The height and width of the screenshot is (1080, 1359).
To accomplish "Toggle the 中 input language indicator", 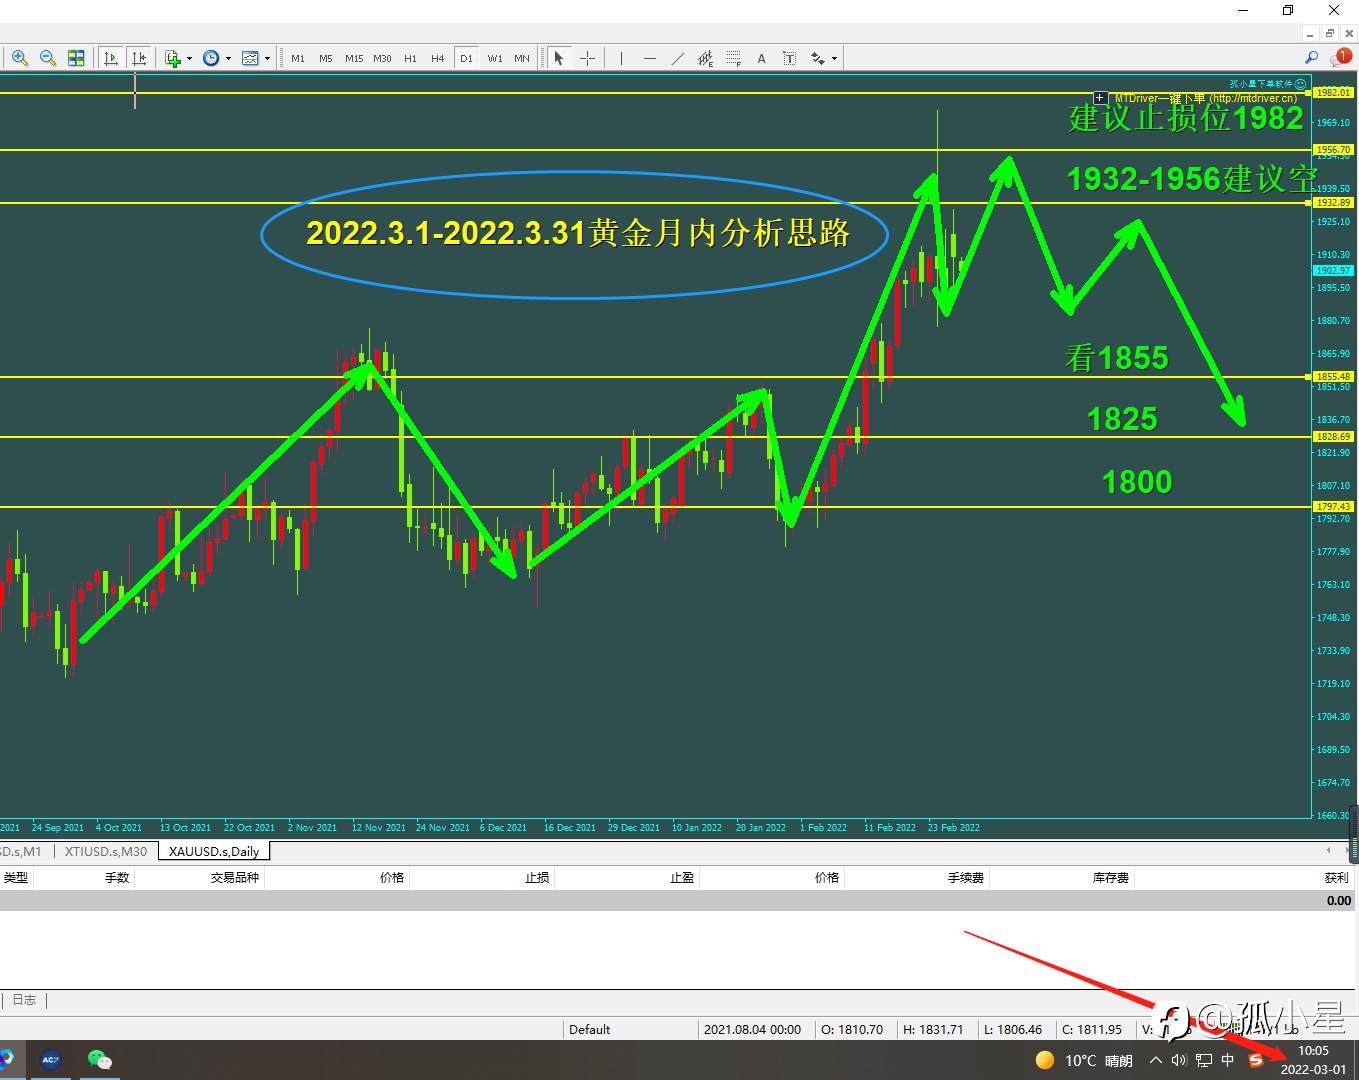I will (x=1228, y=1060).
